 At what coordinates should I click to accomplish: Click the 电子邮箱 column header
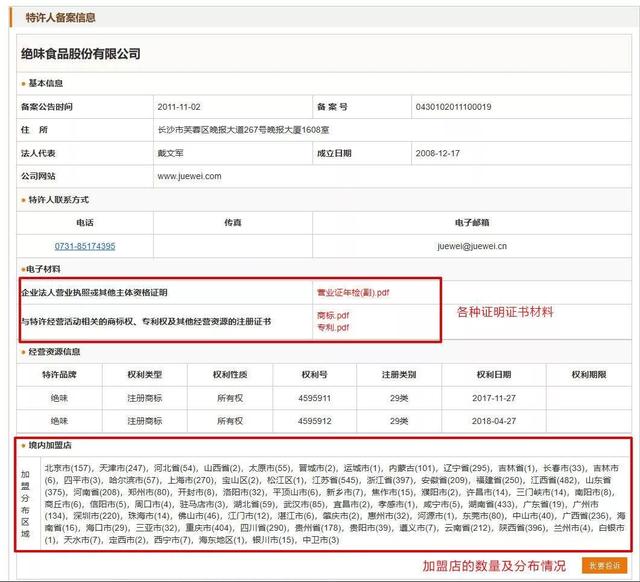tap(472, 222)
